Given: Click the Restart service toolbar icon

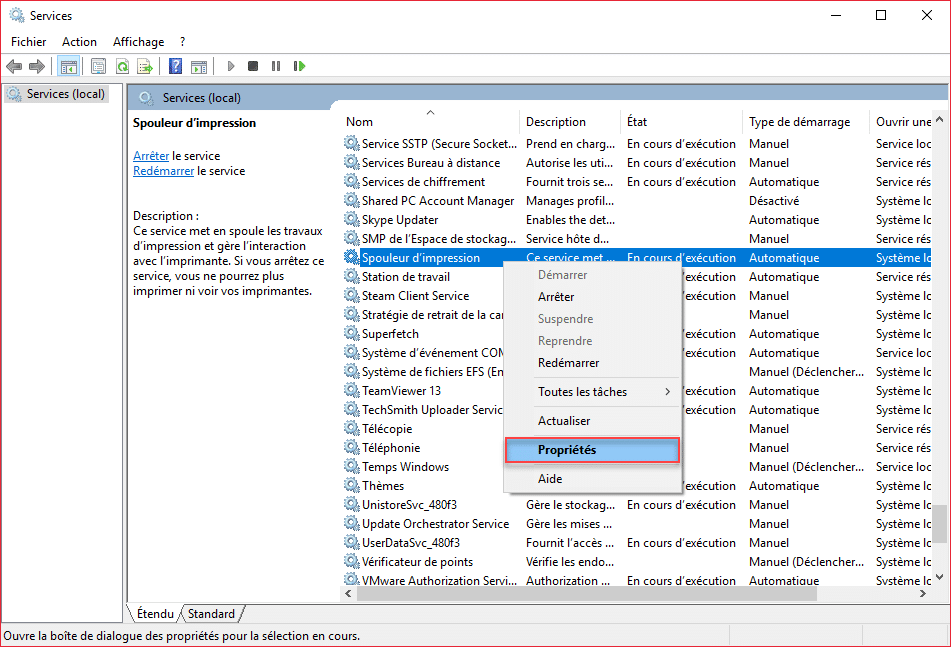Looking at the screenshot, I should coord(299,66).
